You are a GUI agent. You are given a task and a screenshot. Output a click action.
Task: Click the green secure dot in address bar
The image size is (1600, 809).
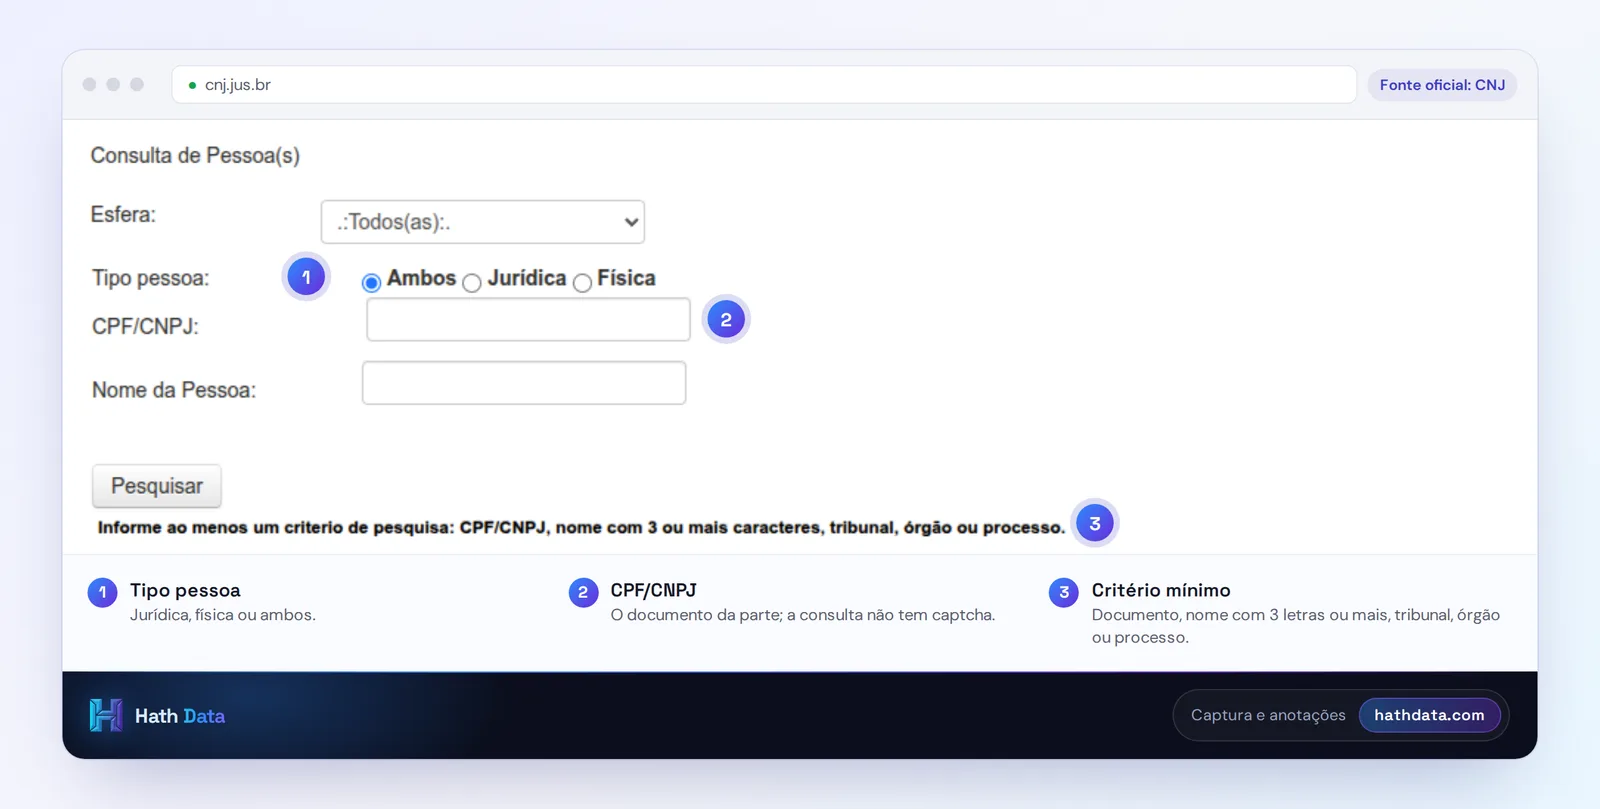(x=192, y=85)
